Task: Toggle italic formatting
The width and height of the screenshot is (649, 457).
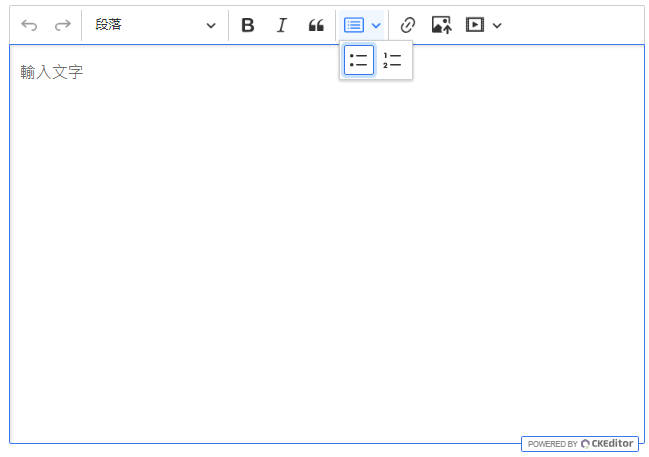Action: point(281,25)
